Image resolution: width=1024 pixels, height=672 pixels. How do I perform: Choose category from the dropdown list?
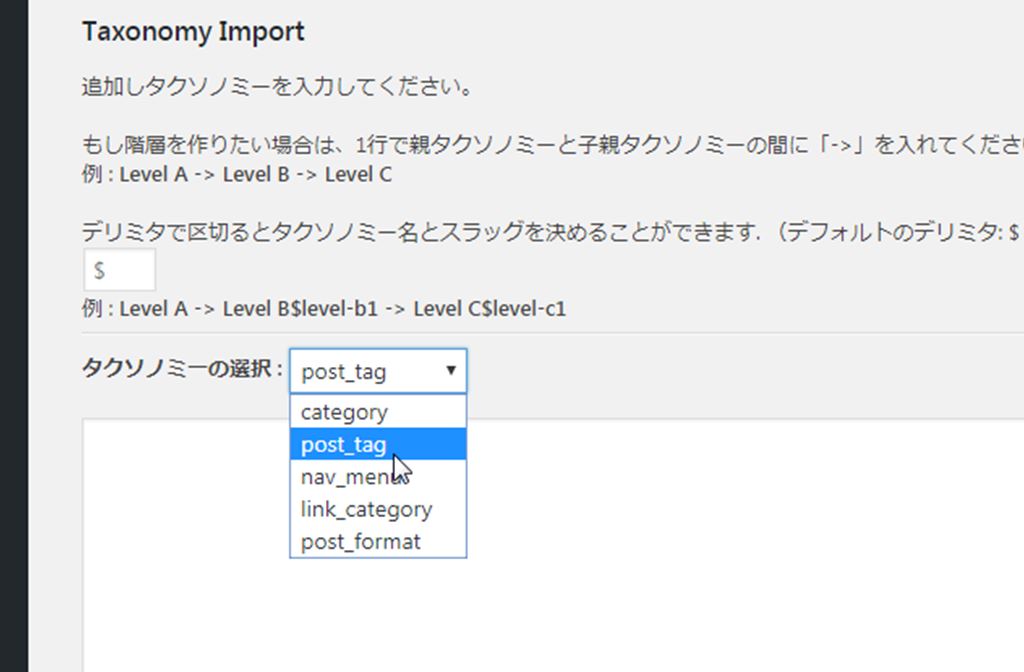pyautogui.click(x=345, y=412)
